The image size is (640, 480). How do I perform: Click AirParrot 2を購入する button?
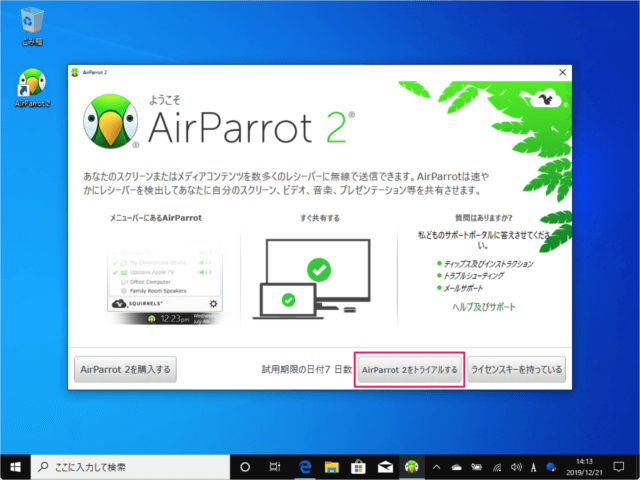coord(125,370)
